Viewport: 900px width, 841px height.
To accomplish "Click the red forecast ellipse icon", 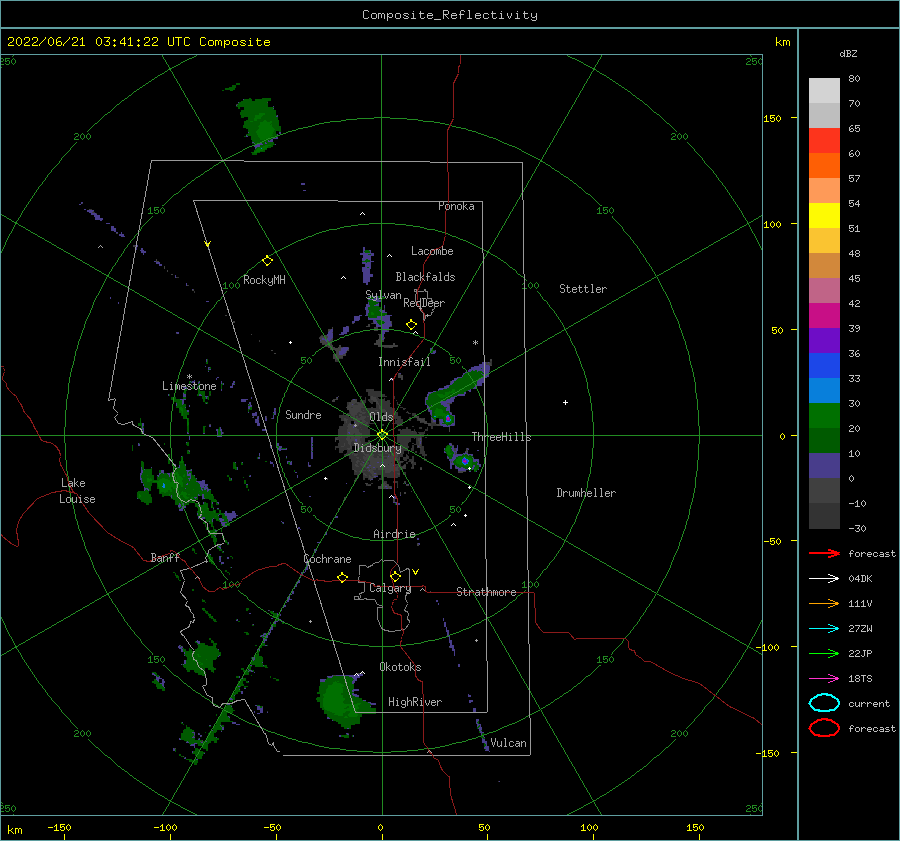I will click(824, 728).
